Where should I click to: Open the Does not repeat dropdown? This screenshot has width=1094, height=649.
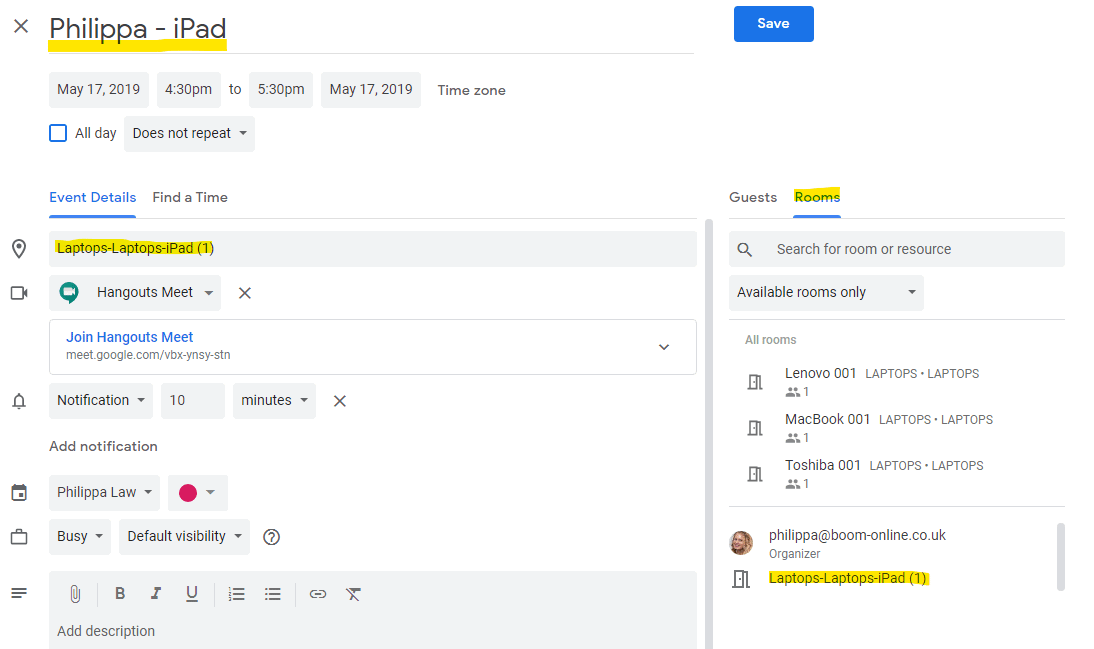point(189,133)
